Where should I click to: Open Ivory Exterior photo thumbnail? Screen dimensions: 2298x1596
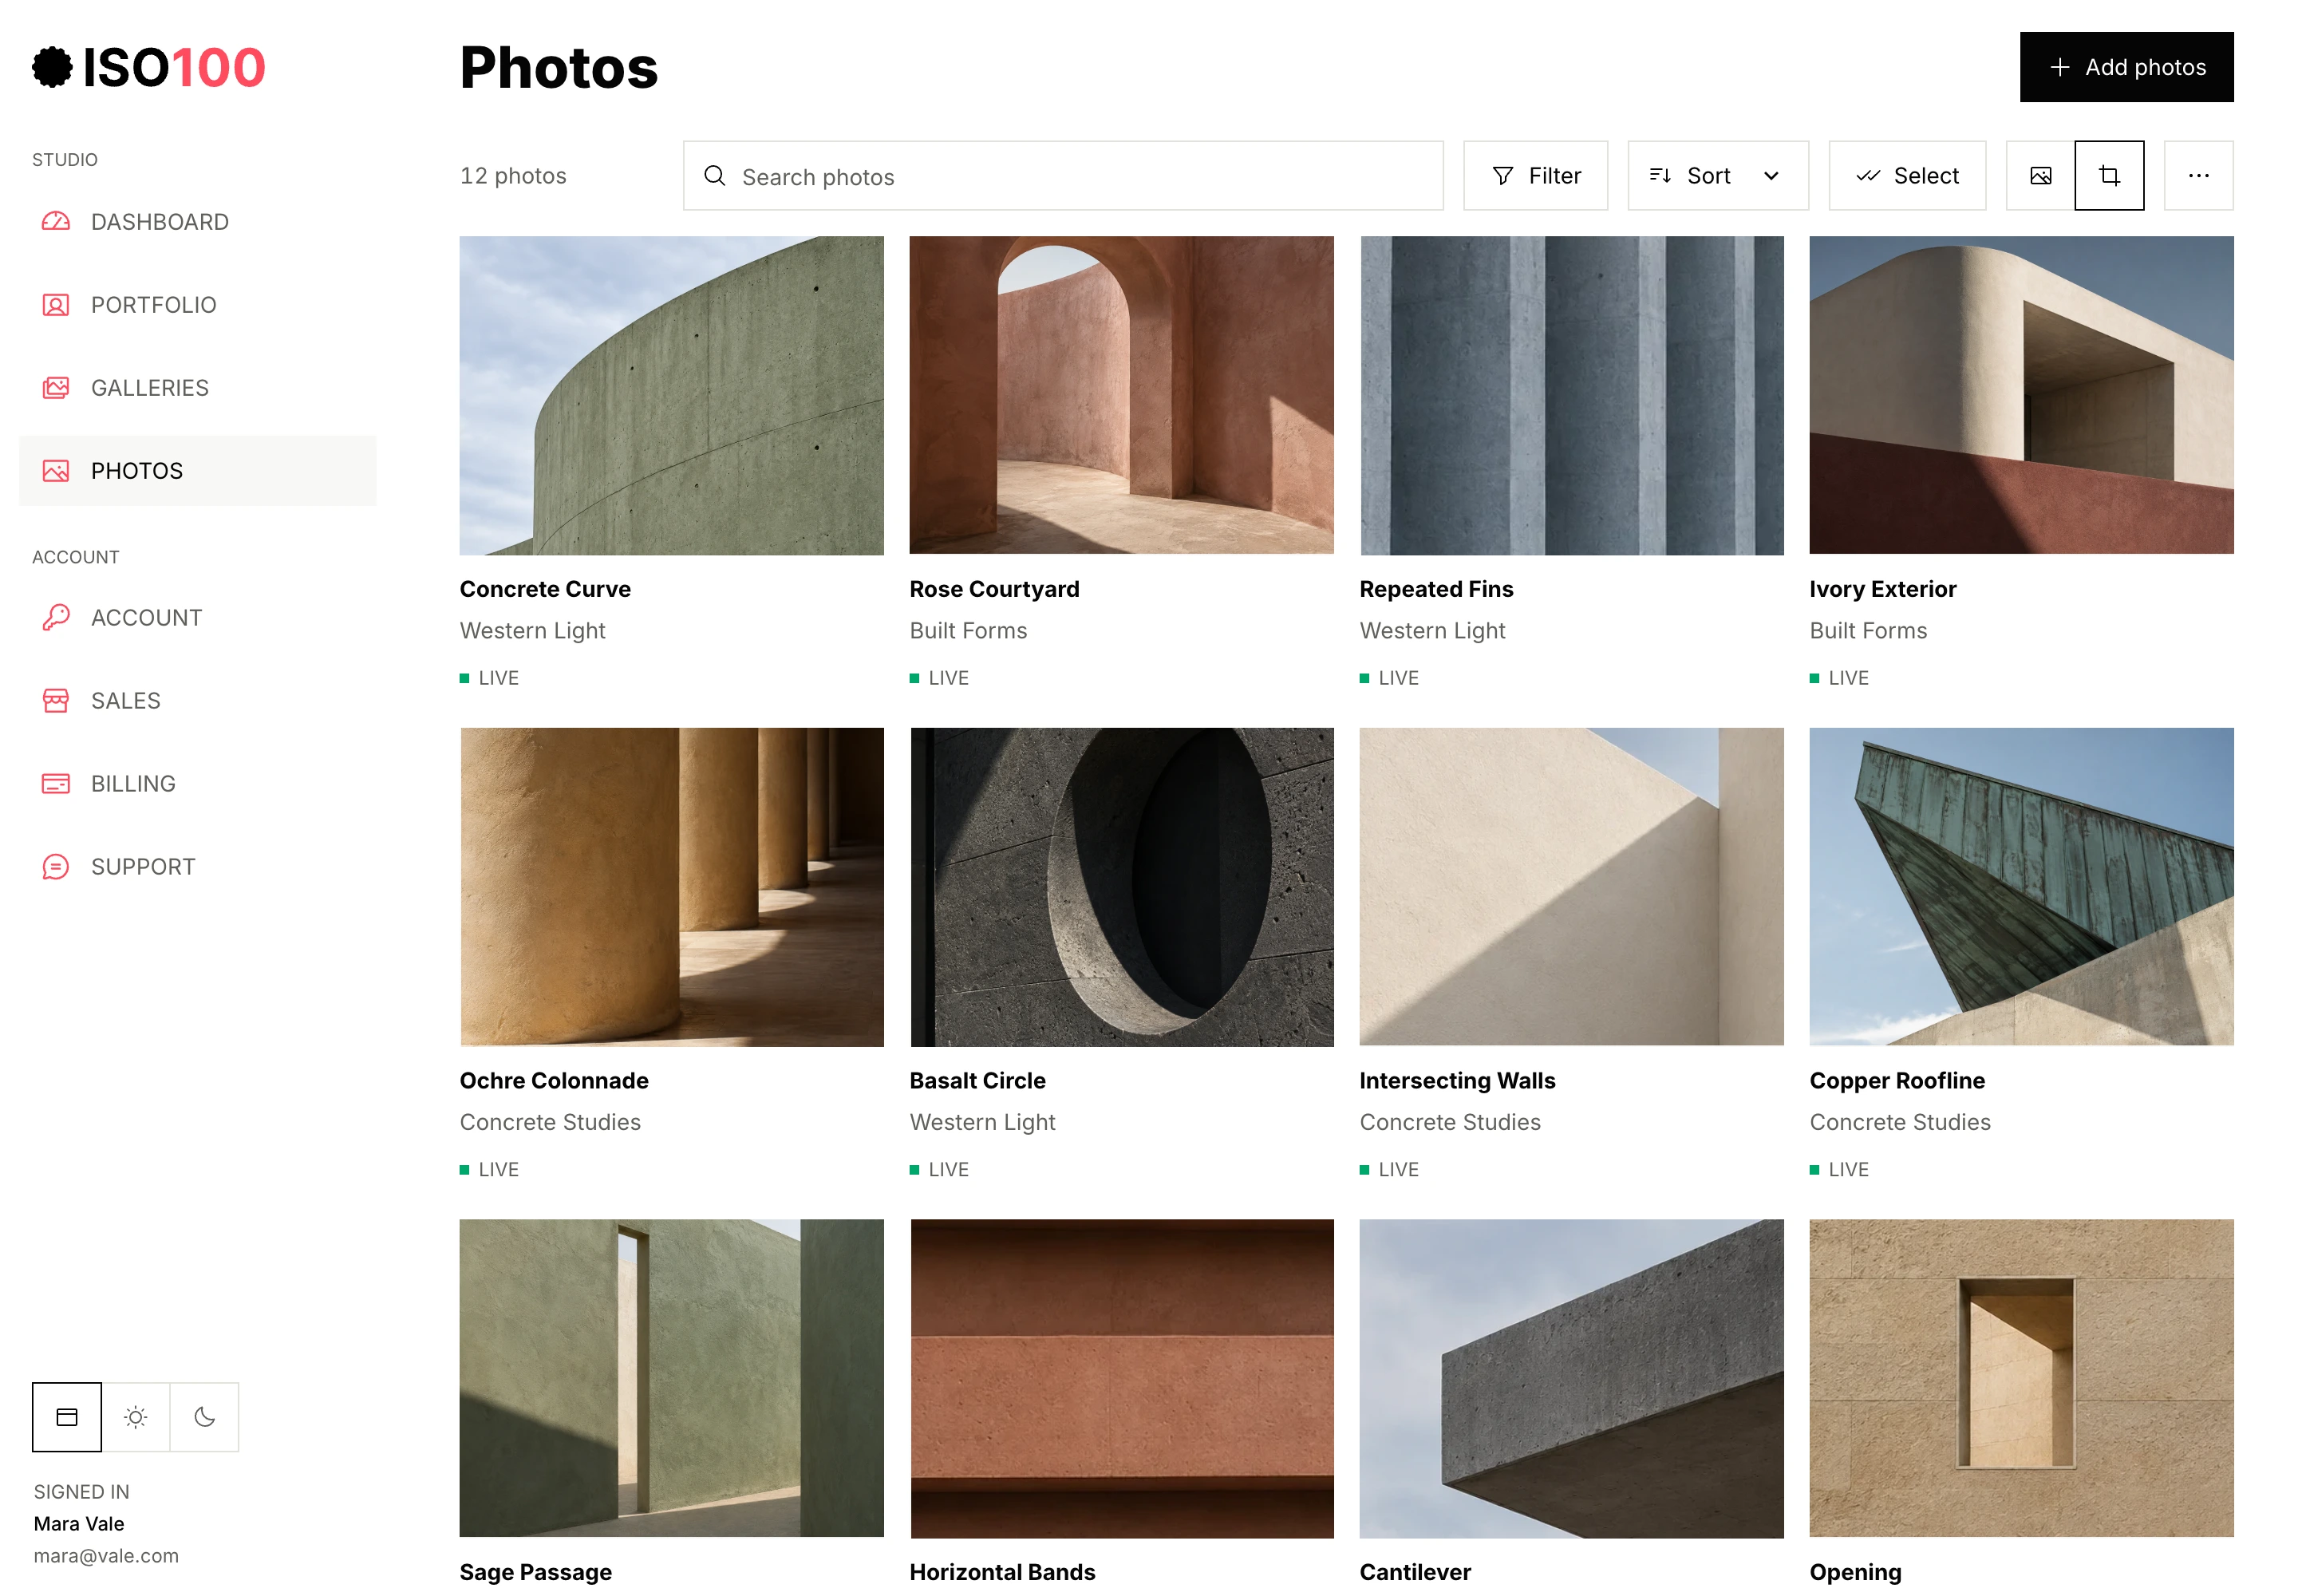[x=2022, y=395]
